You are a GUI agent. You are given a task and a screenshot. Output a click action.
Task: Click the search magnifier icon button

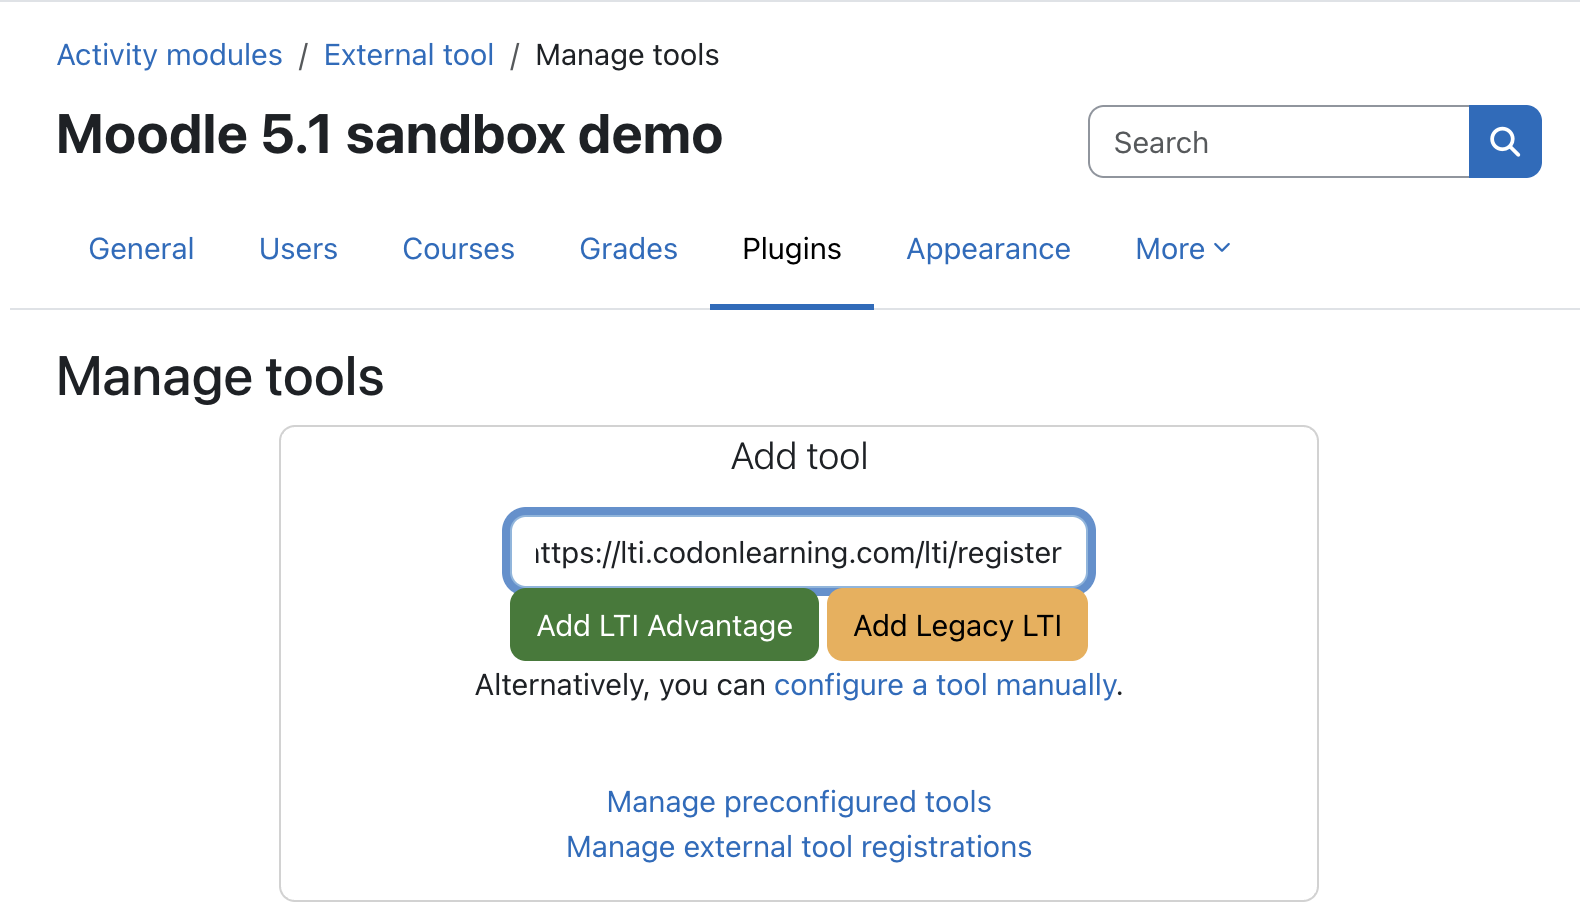(x=1505, y=142)
